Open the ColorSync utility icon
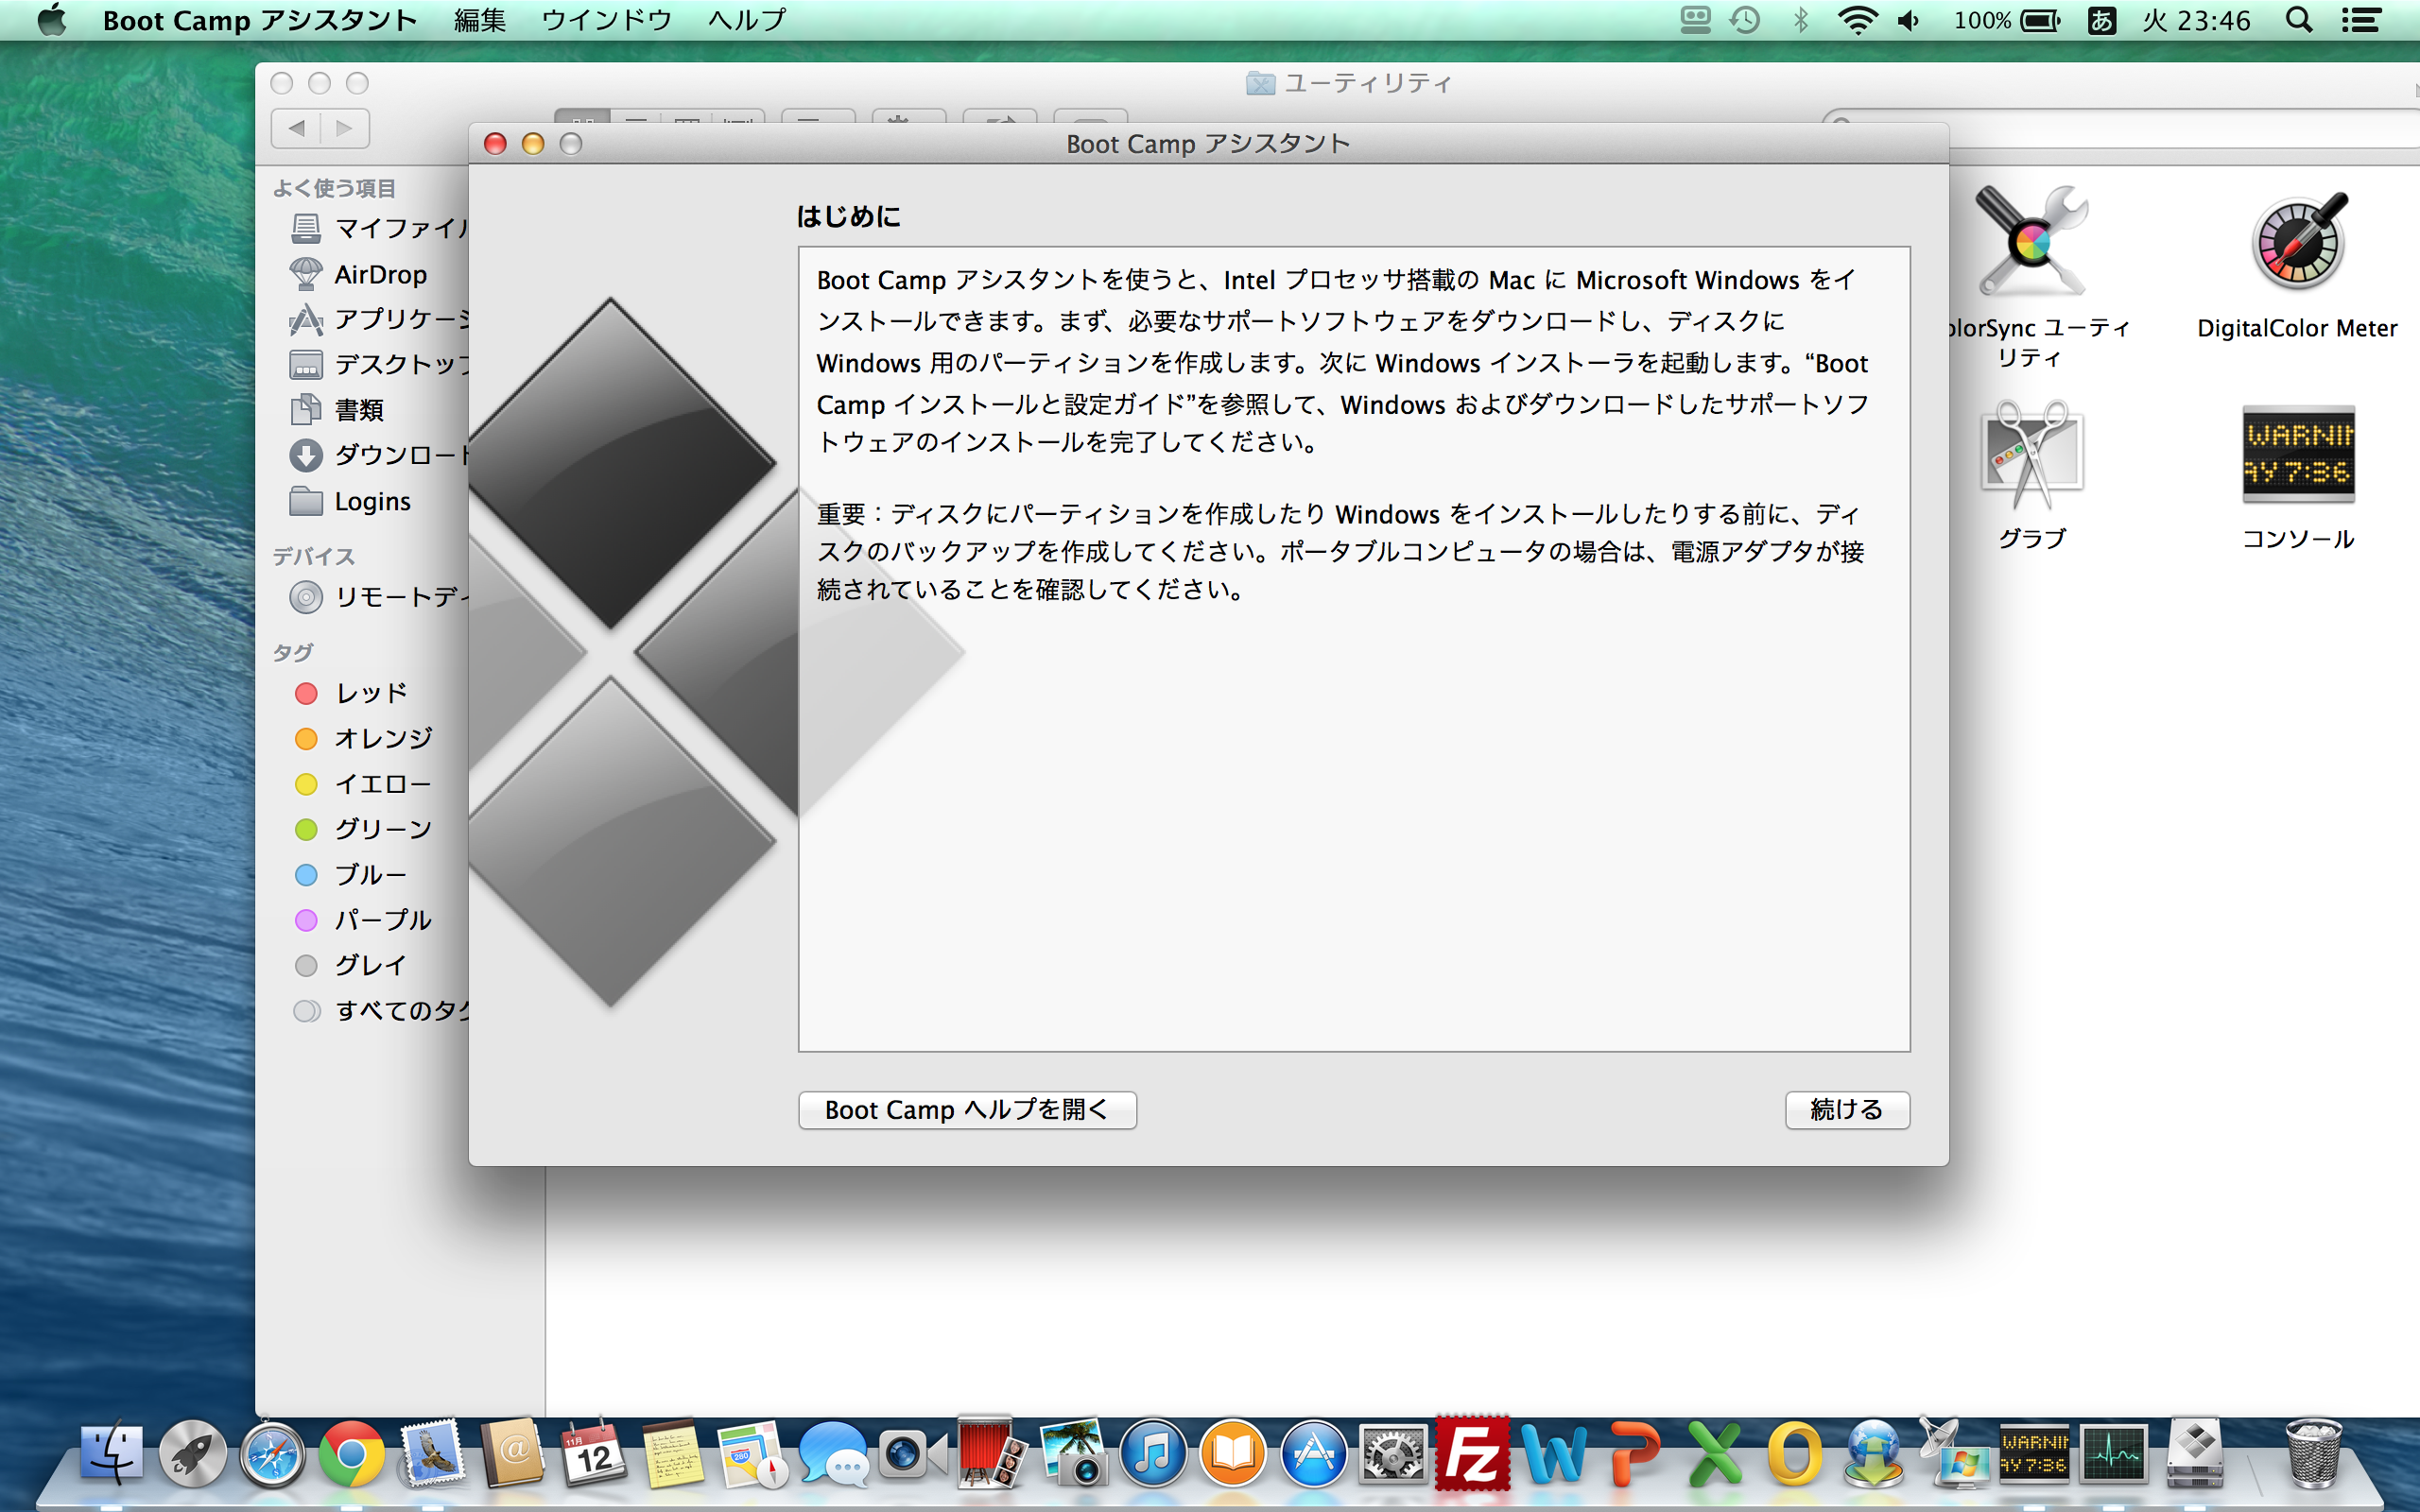2420x1512 pixels. click(x=2030, y=242)
